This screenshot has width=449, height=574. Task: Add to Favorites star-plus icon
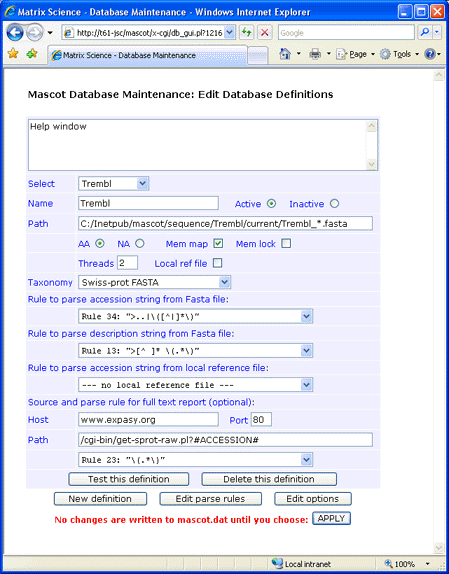[x=32, y=54]
